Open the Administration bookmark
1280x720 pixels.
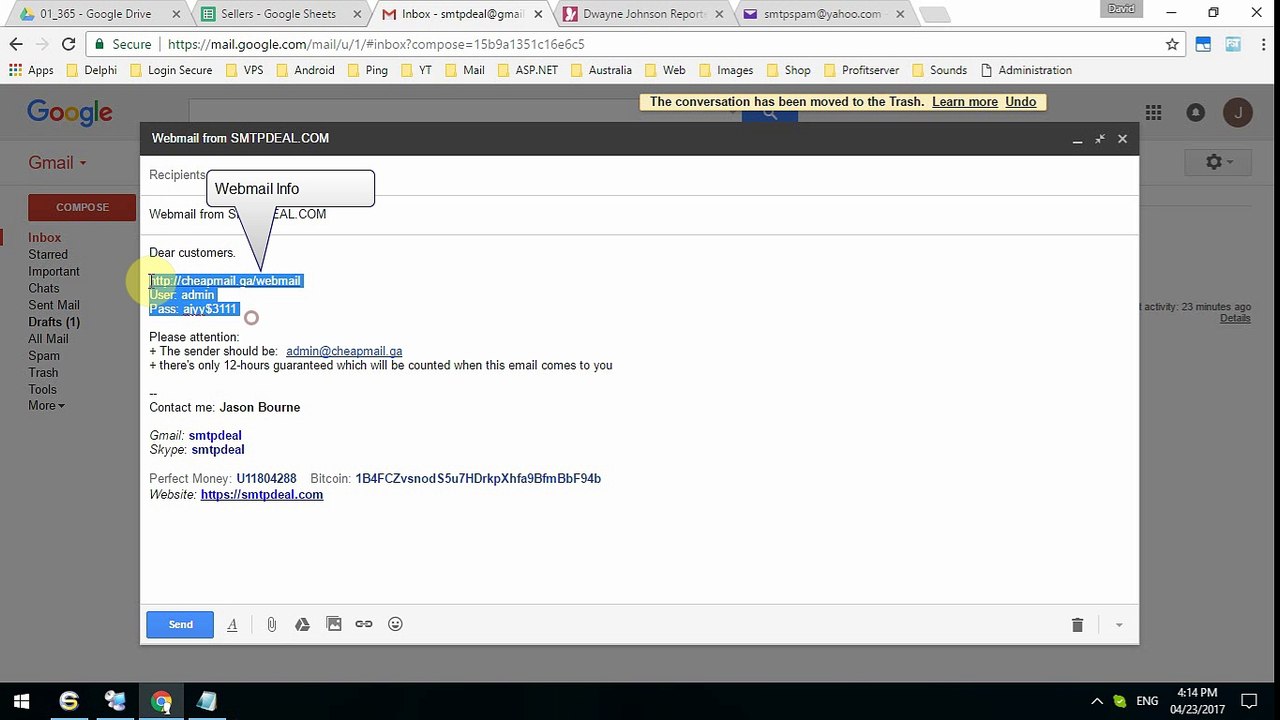click(1026, 70)
